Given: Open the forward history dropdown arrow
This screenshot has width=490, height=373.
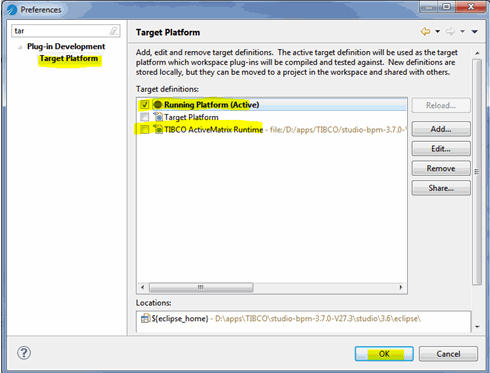Looking at the screenshot, I should pyautogui.click(x=462, y=32).
